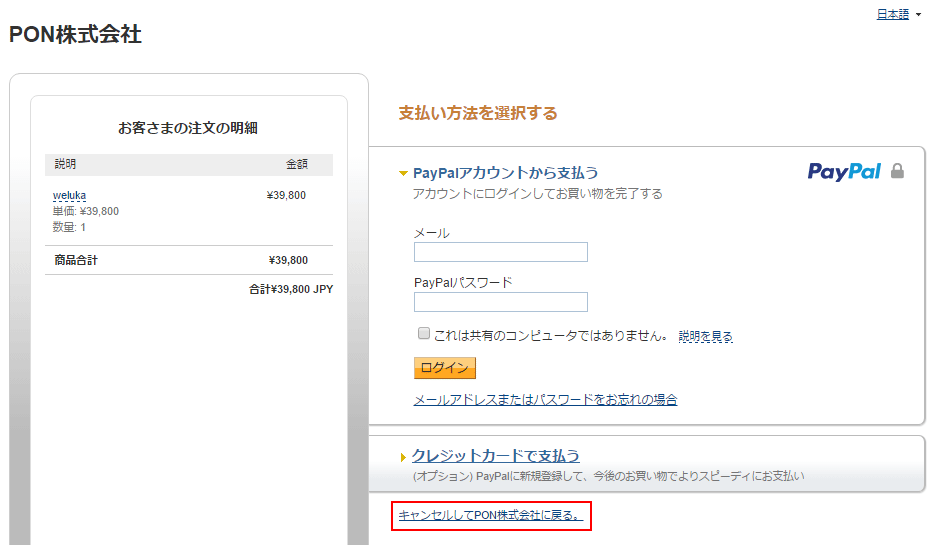Click the お客さまの注文の明細 heading

tap(187, 128)
